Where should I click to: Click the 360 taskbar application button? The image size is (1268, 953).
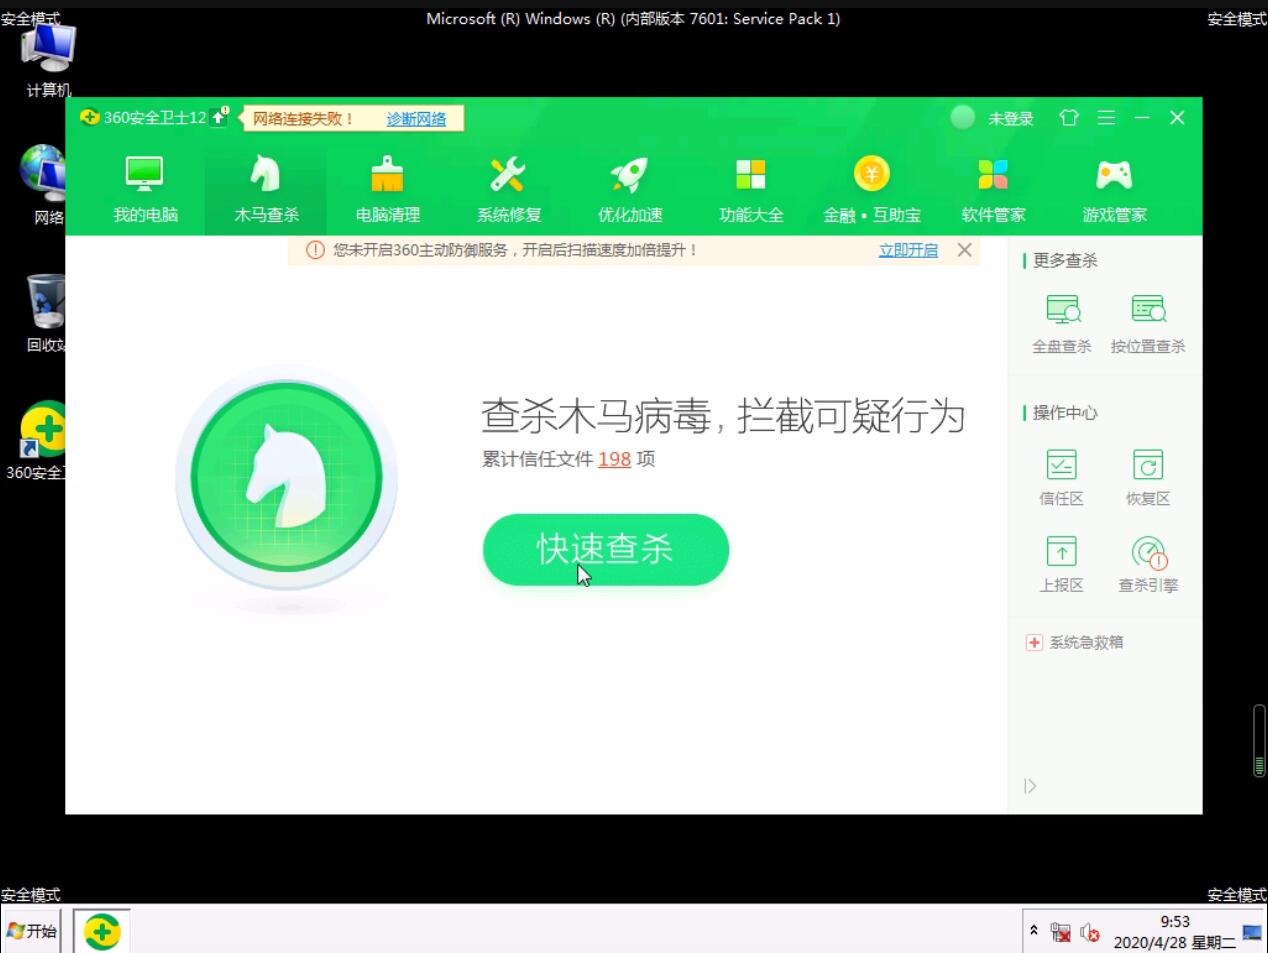coord(101,932)
